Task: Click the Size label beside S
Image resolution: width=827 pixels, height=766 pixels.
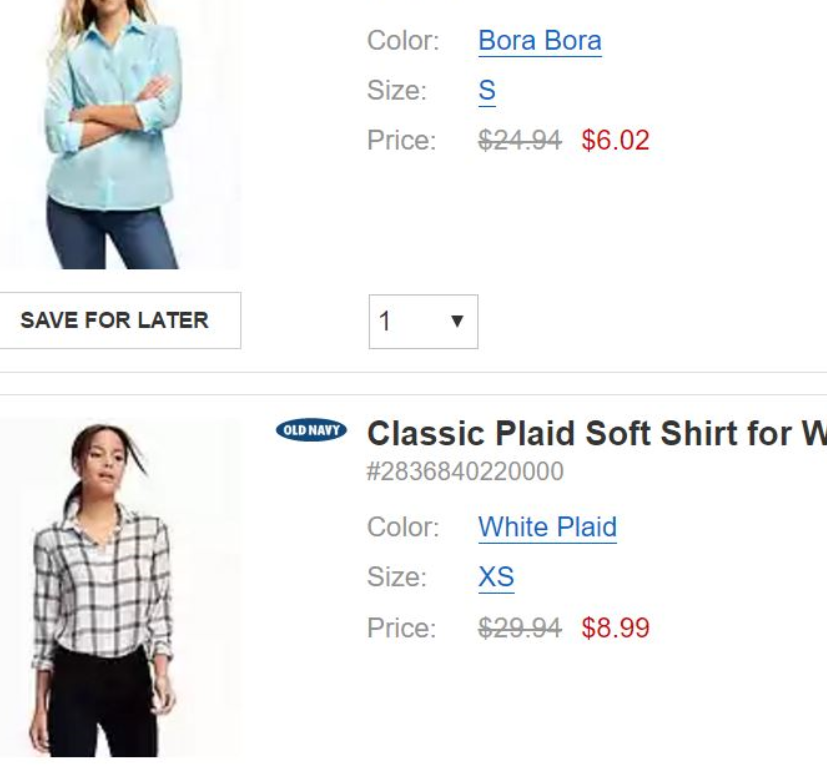Action: click(397, 91)
